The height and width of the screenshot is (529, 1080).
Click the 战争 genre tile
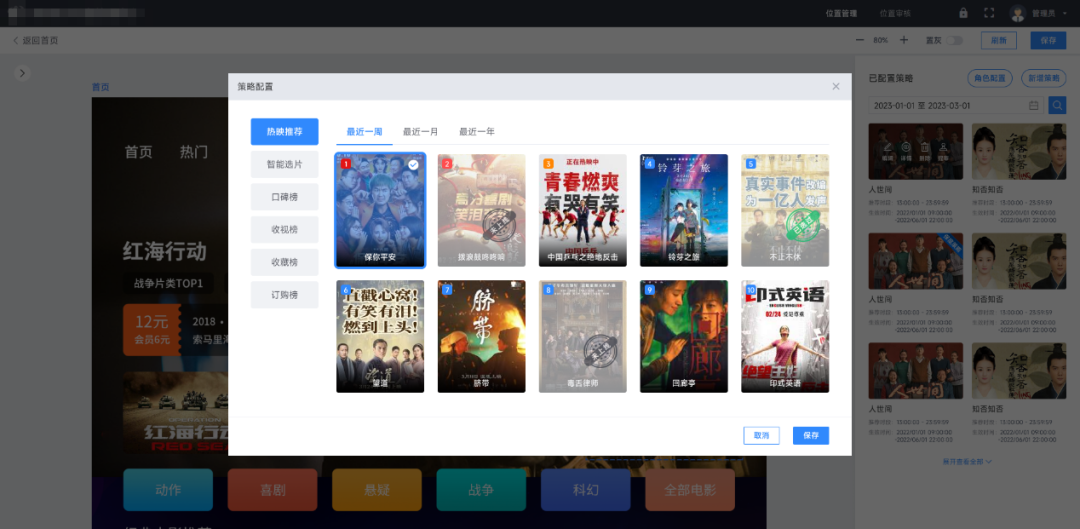(481, 490)
